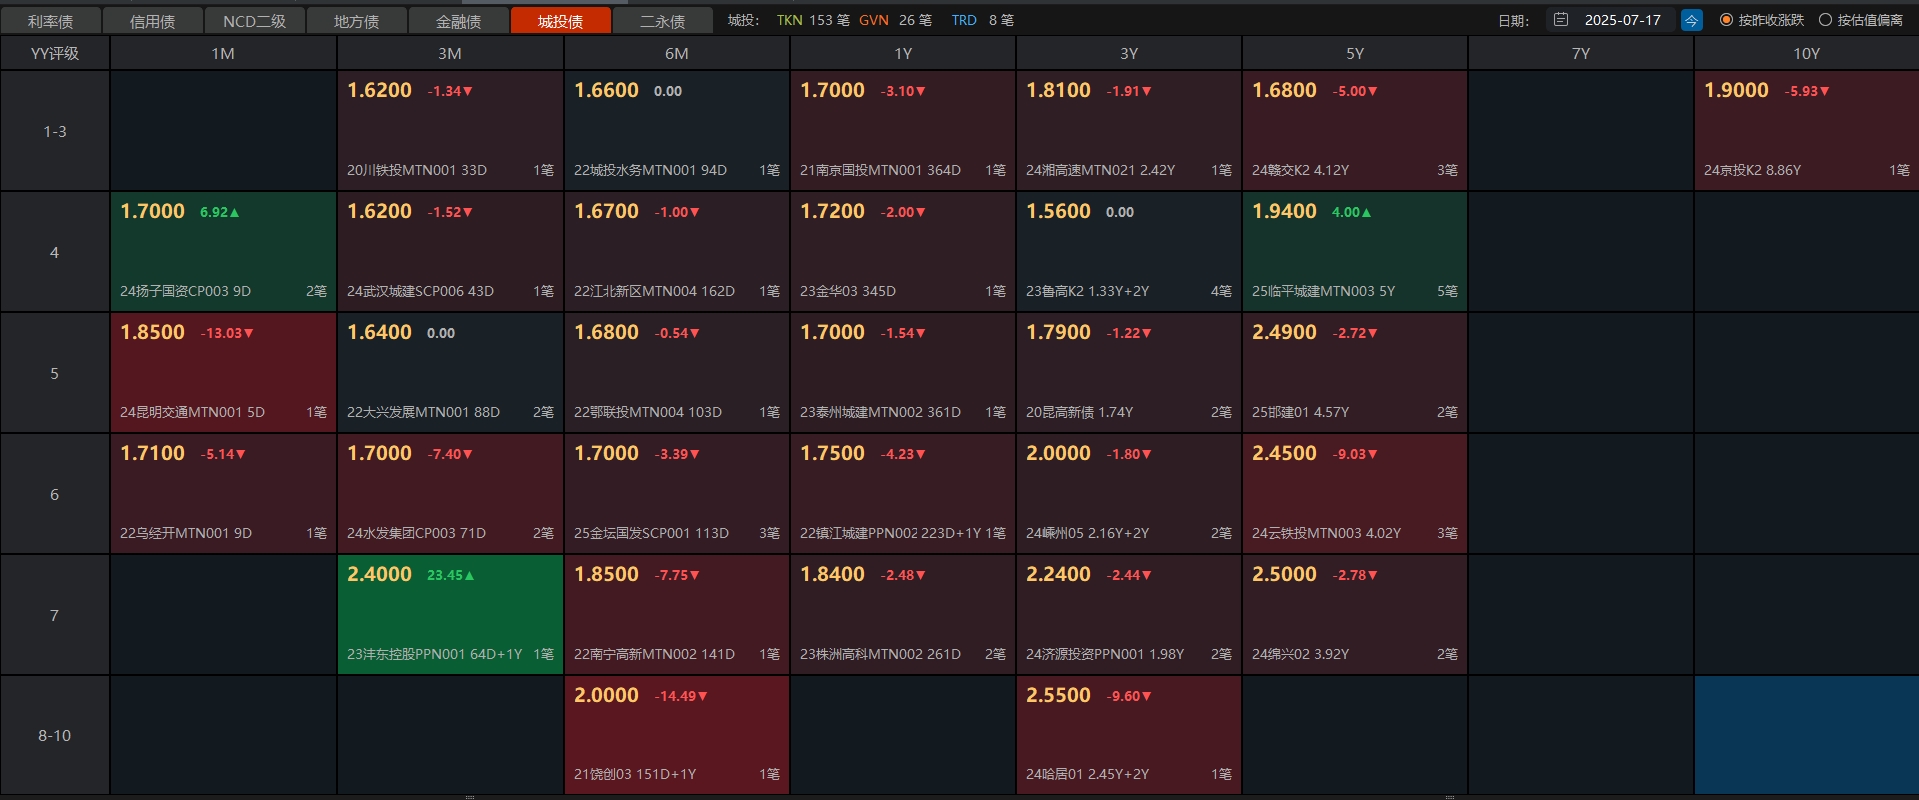Open the 4.12Y cell priced 1.6800

pyautogui.click(x=1355, y=131)
